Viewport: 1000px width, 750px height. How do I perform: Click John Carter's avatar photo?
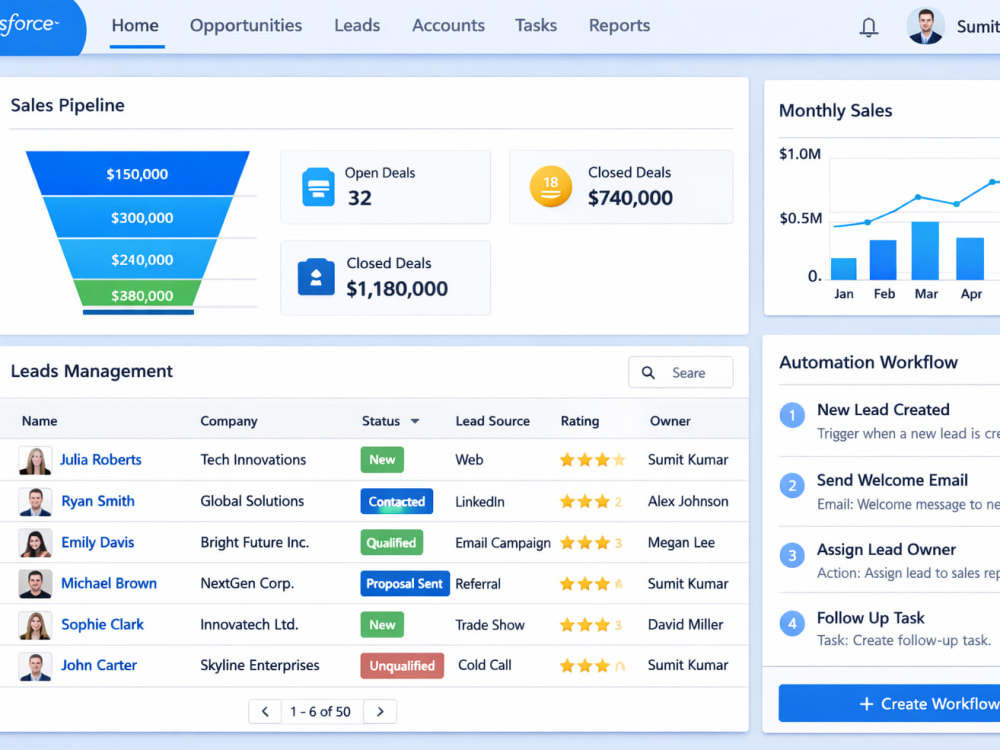coord(35,666)
